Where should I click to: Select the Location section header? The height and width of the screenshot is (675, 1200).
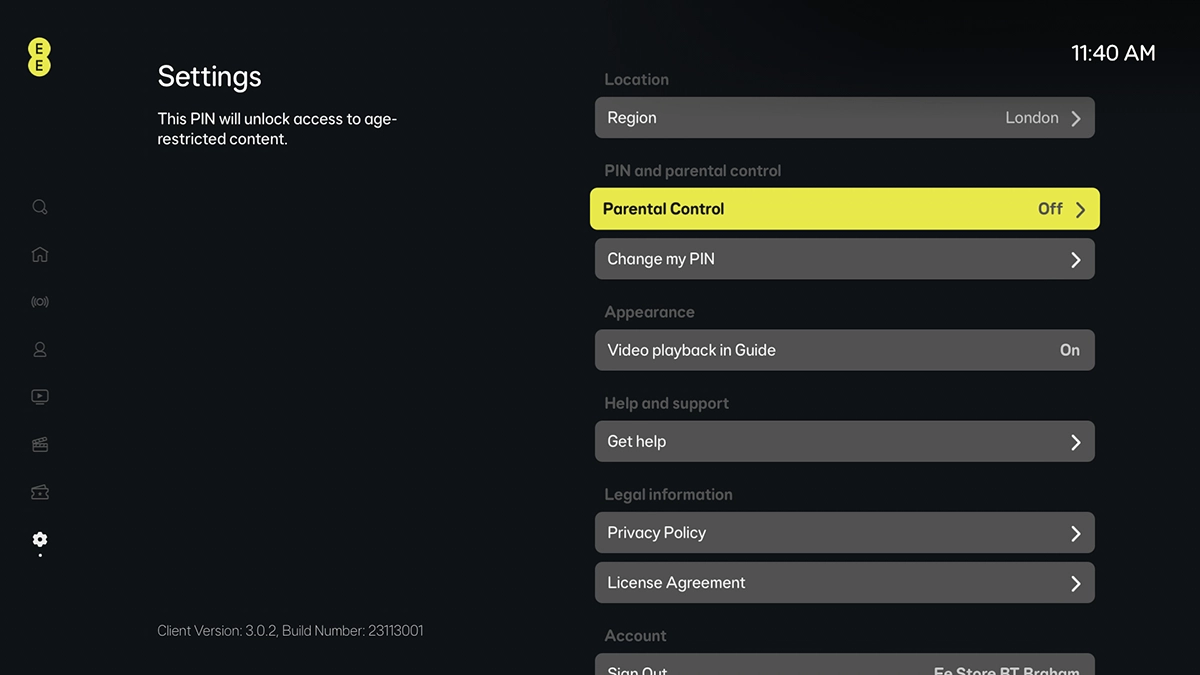click(637, 79)
